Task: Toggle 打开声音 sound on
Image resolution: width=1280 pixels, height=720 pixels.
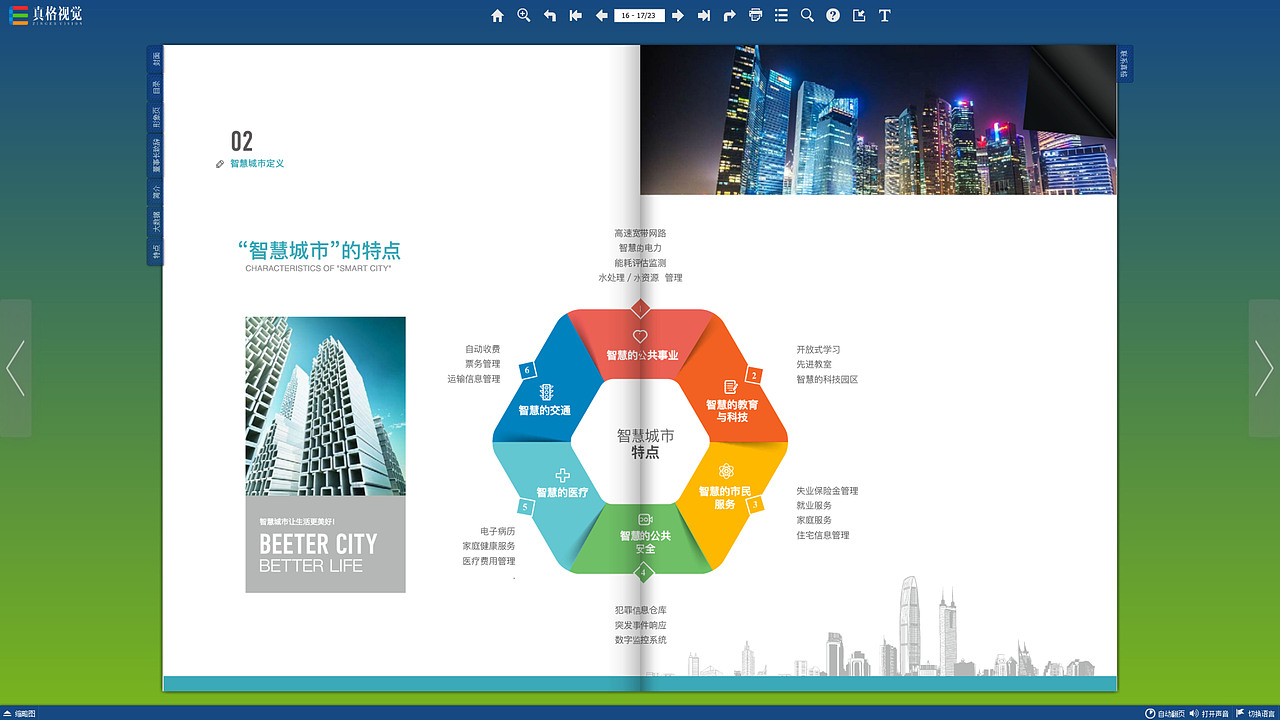Action: tap(1209, 713)
